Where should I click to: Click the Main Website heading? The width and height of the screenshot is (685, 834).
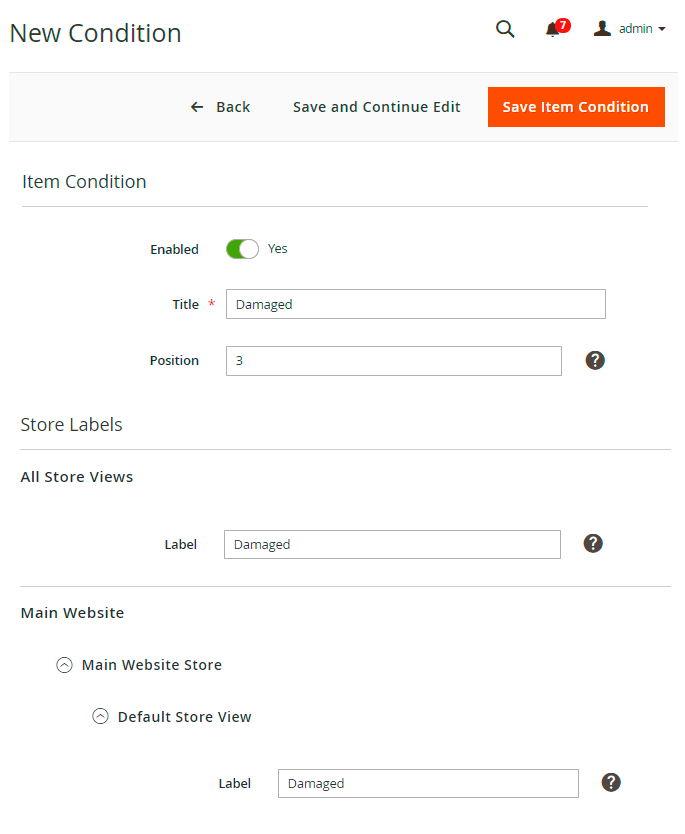click(x=72, y=613)
